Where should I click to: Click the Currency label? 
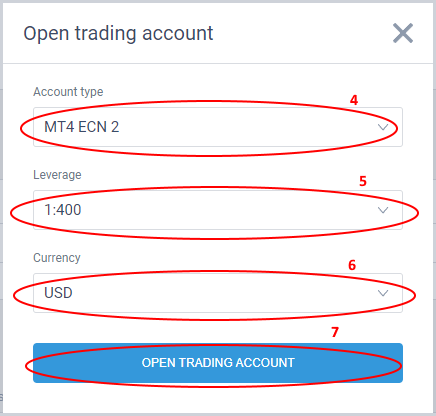click(x=57, y=258)
